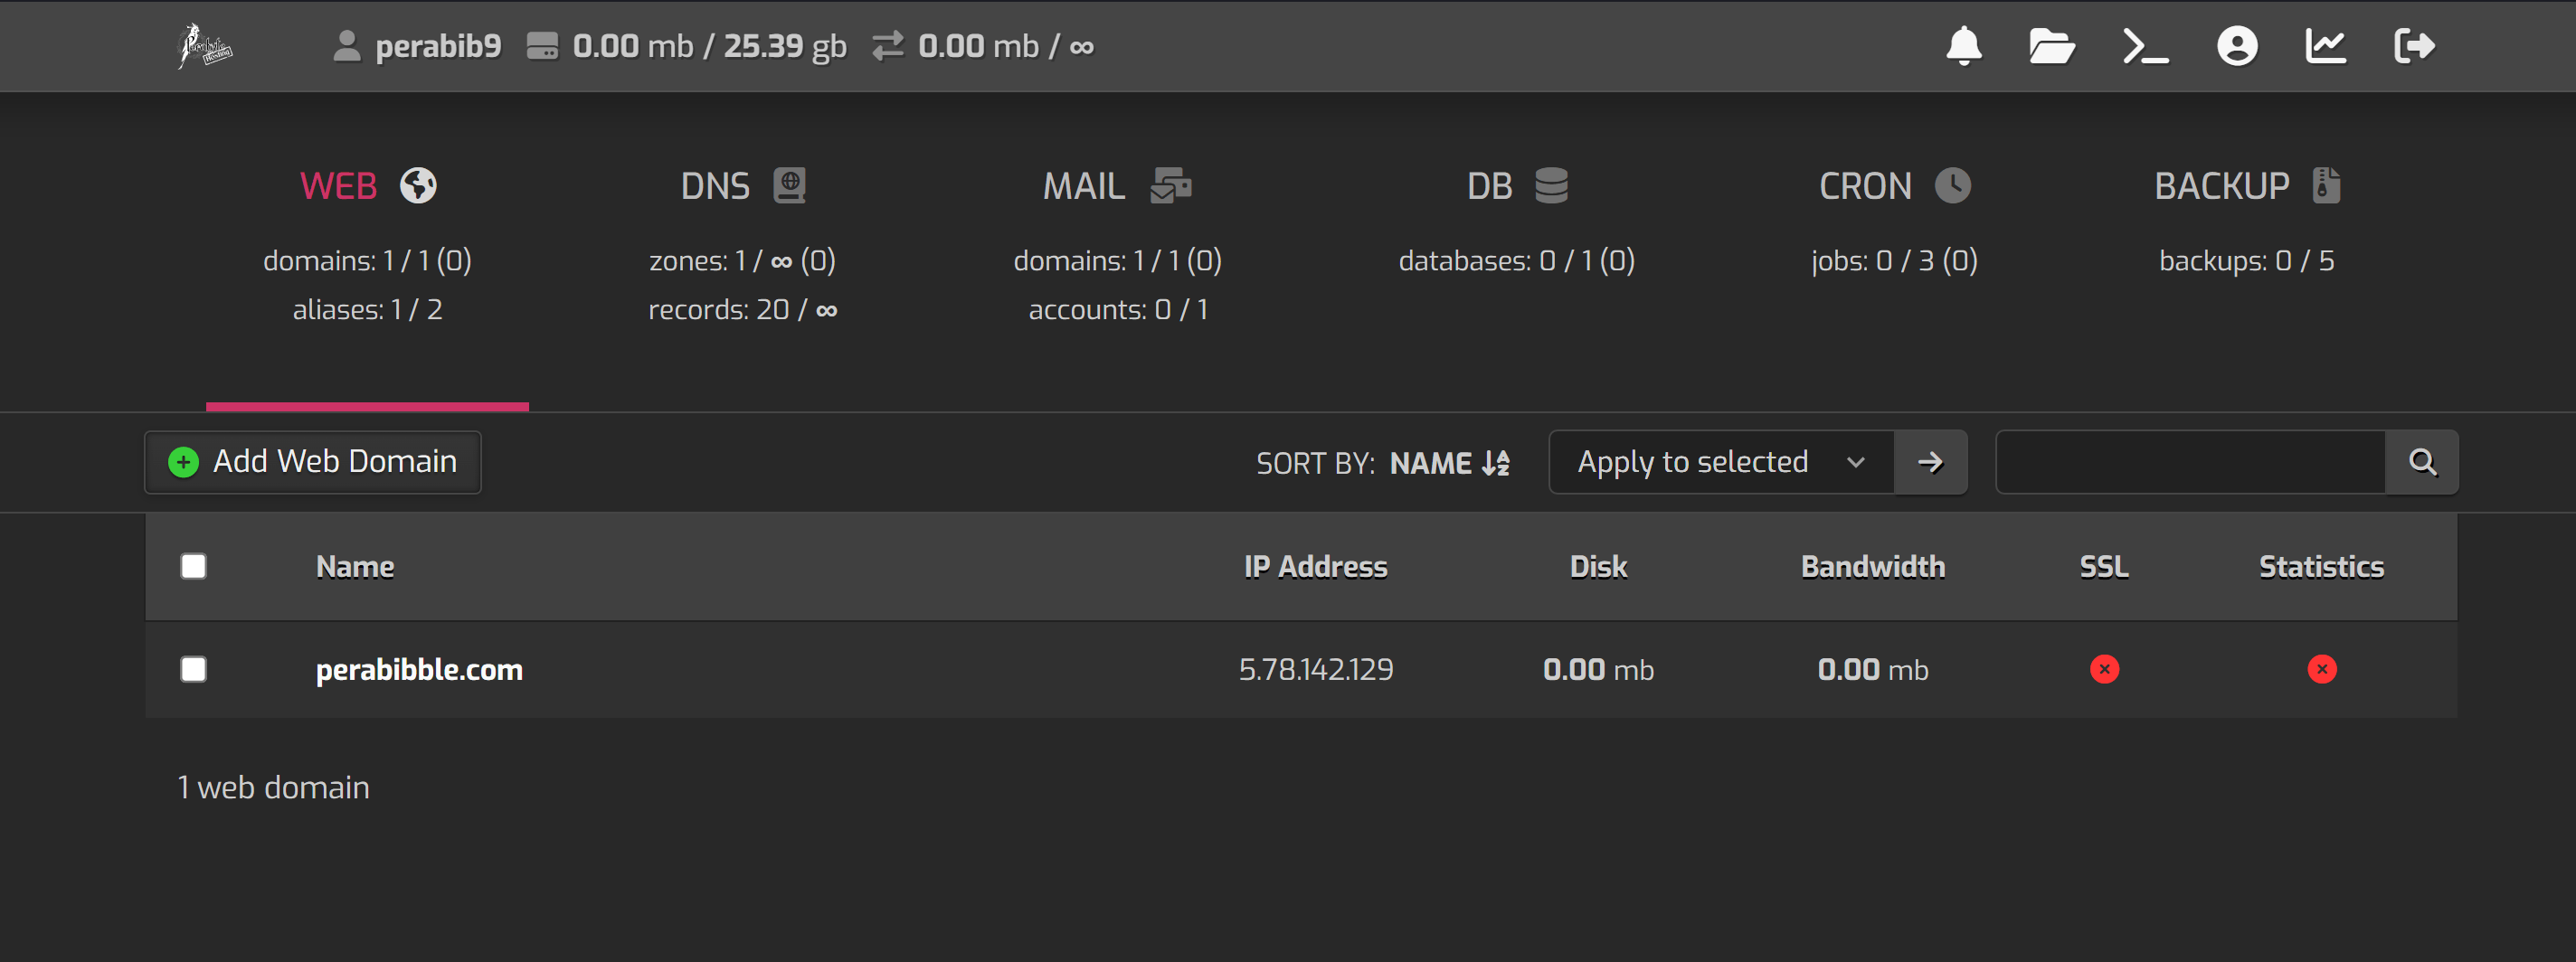Click the Hestia logo in header
This screenshot has width=2576, height=962.
205,46
